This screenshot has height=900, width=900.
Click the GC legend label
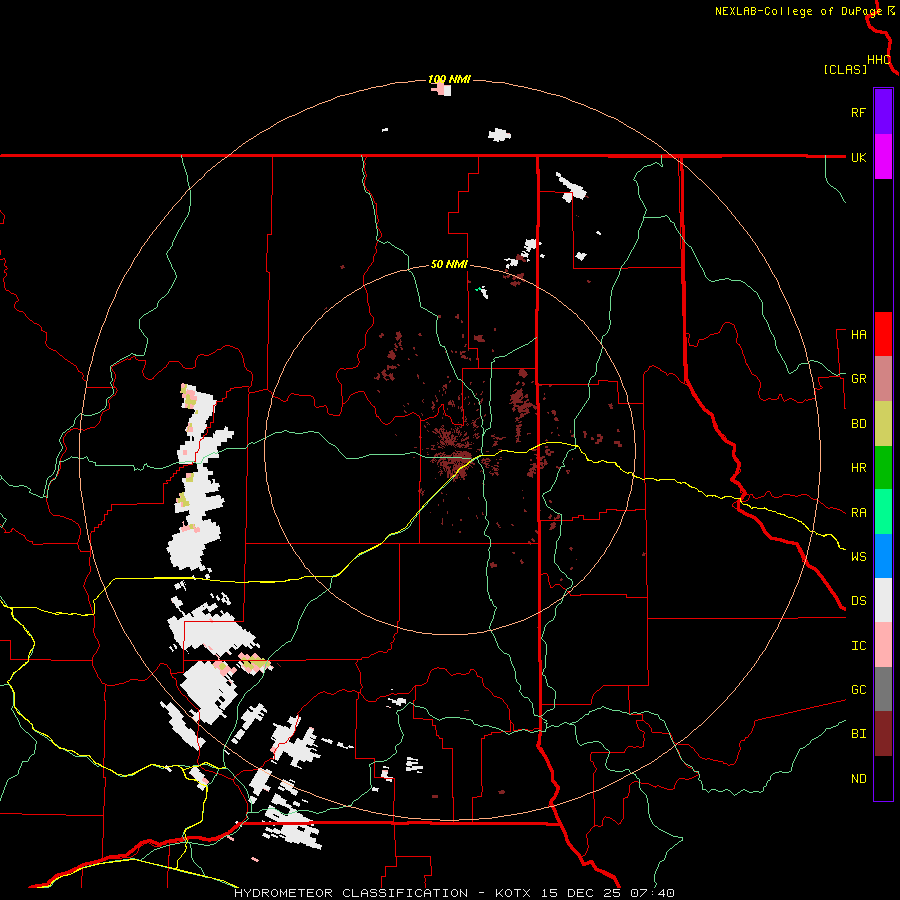pos(858,690)
